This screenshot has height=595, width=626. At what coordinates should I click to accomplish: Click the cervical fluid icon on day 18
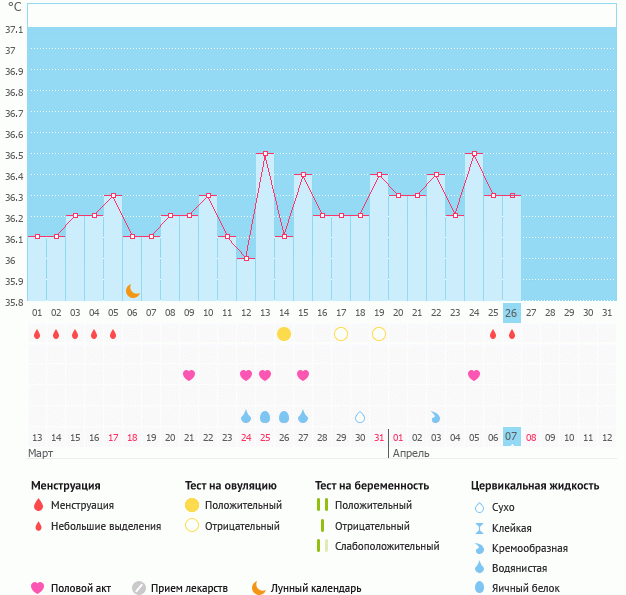pyautogui.click(x=360, y=416)
